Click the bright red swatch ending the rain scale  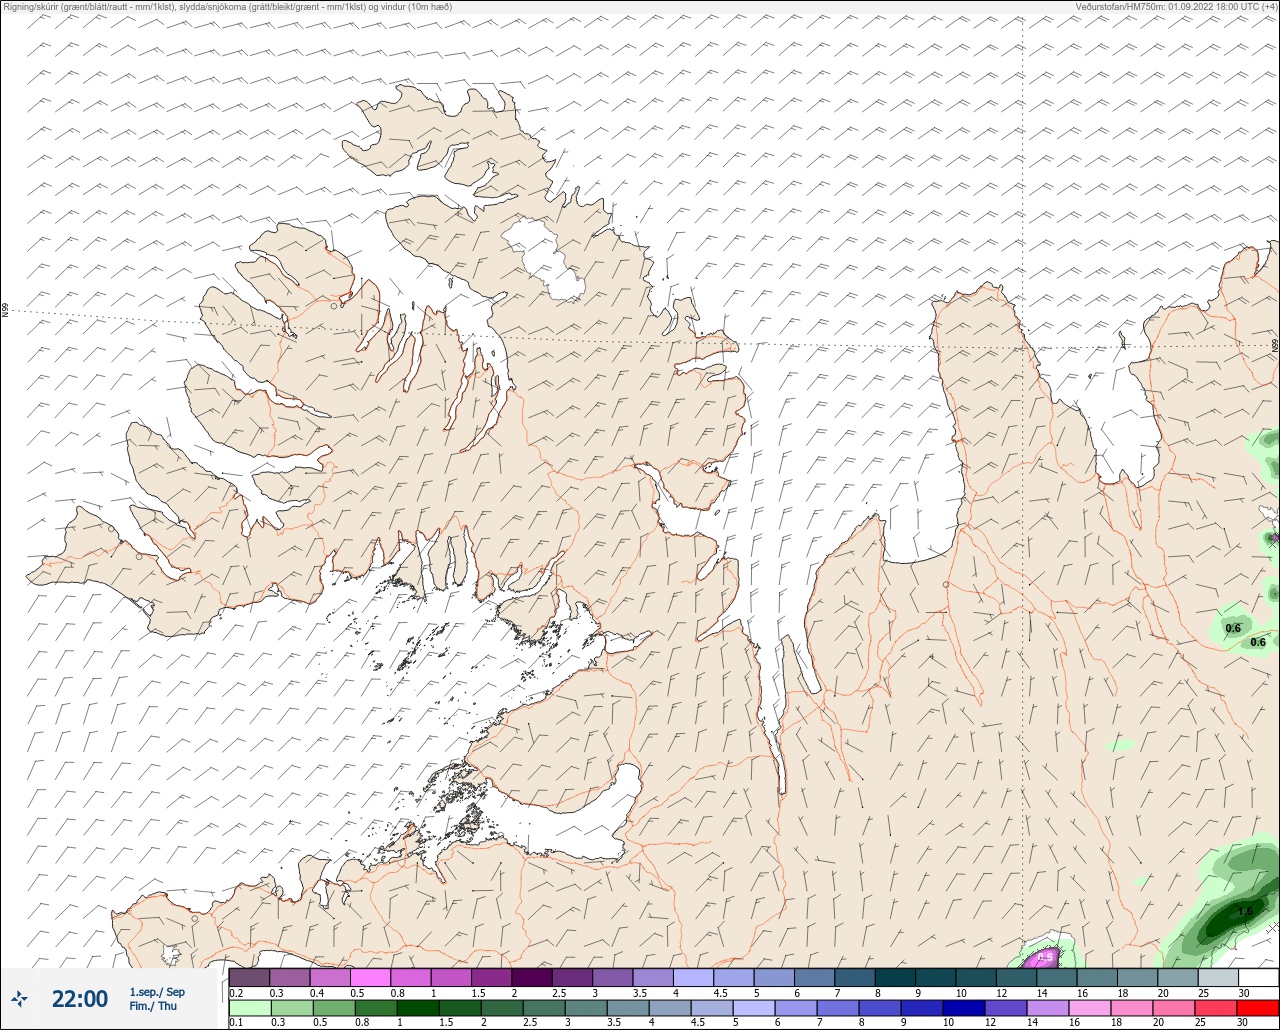[x=1258, y=1008]
